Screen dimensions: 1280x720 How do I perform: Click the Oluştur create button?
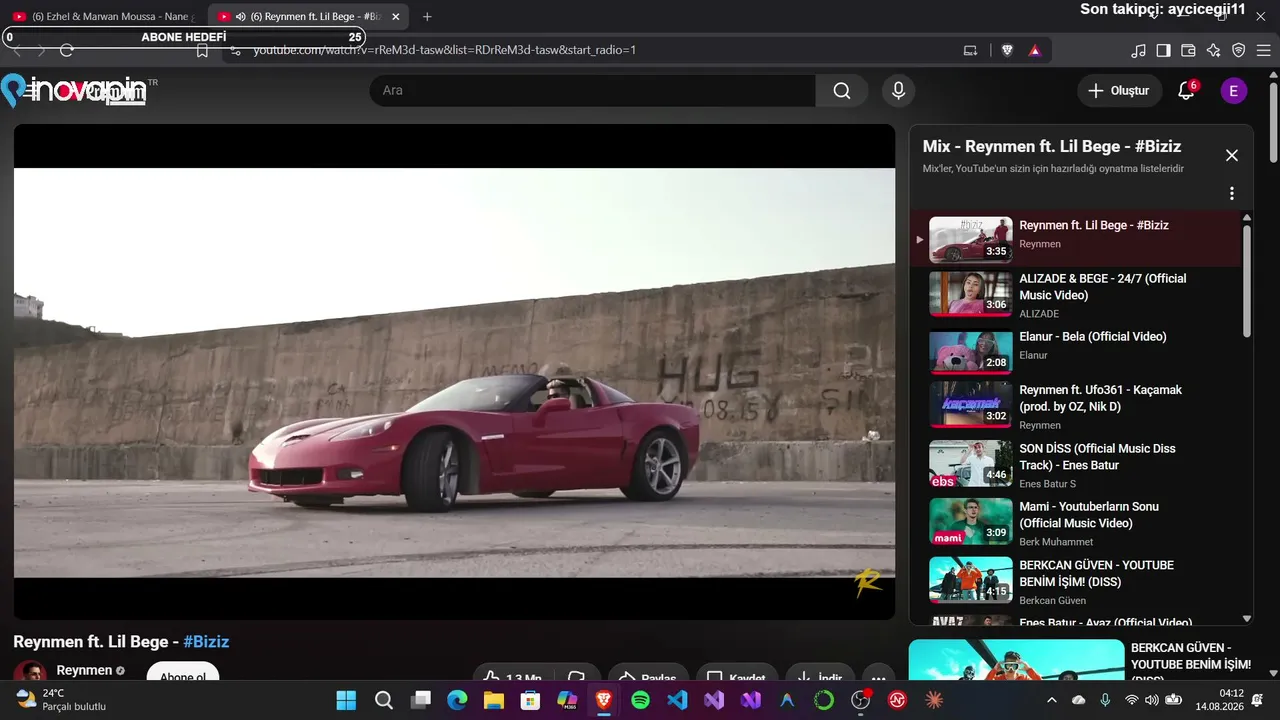coord(1120,91)
